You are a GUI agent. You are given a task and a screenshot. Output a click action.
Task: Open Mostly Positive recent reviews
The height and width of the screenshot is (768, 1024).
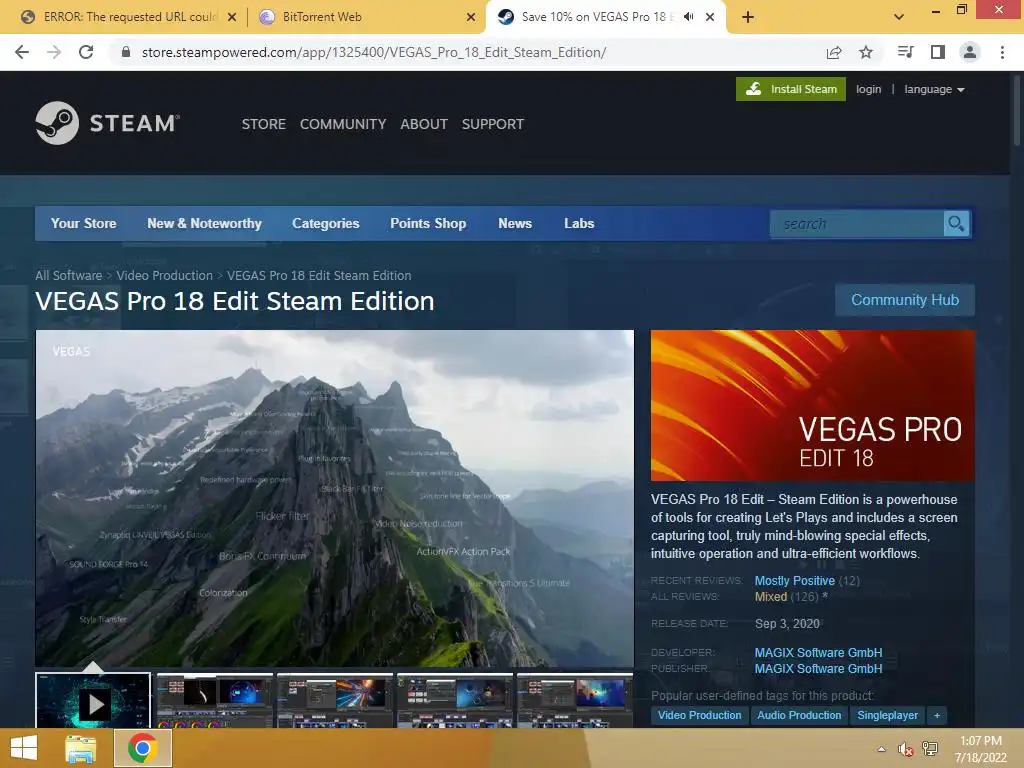[x=795, y=581]
